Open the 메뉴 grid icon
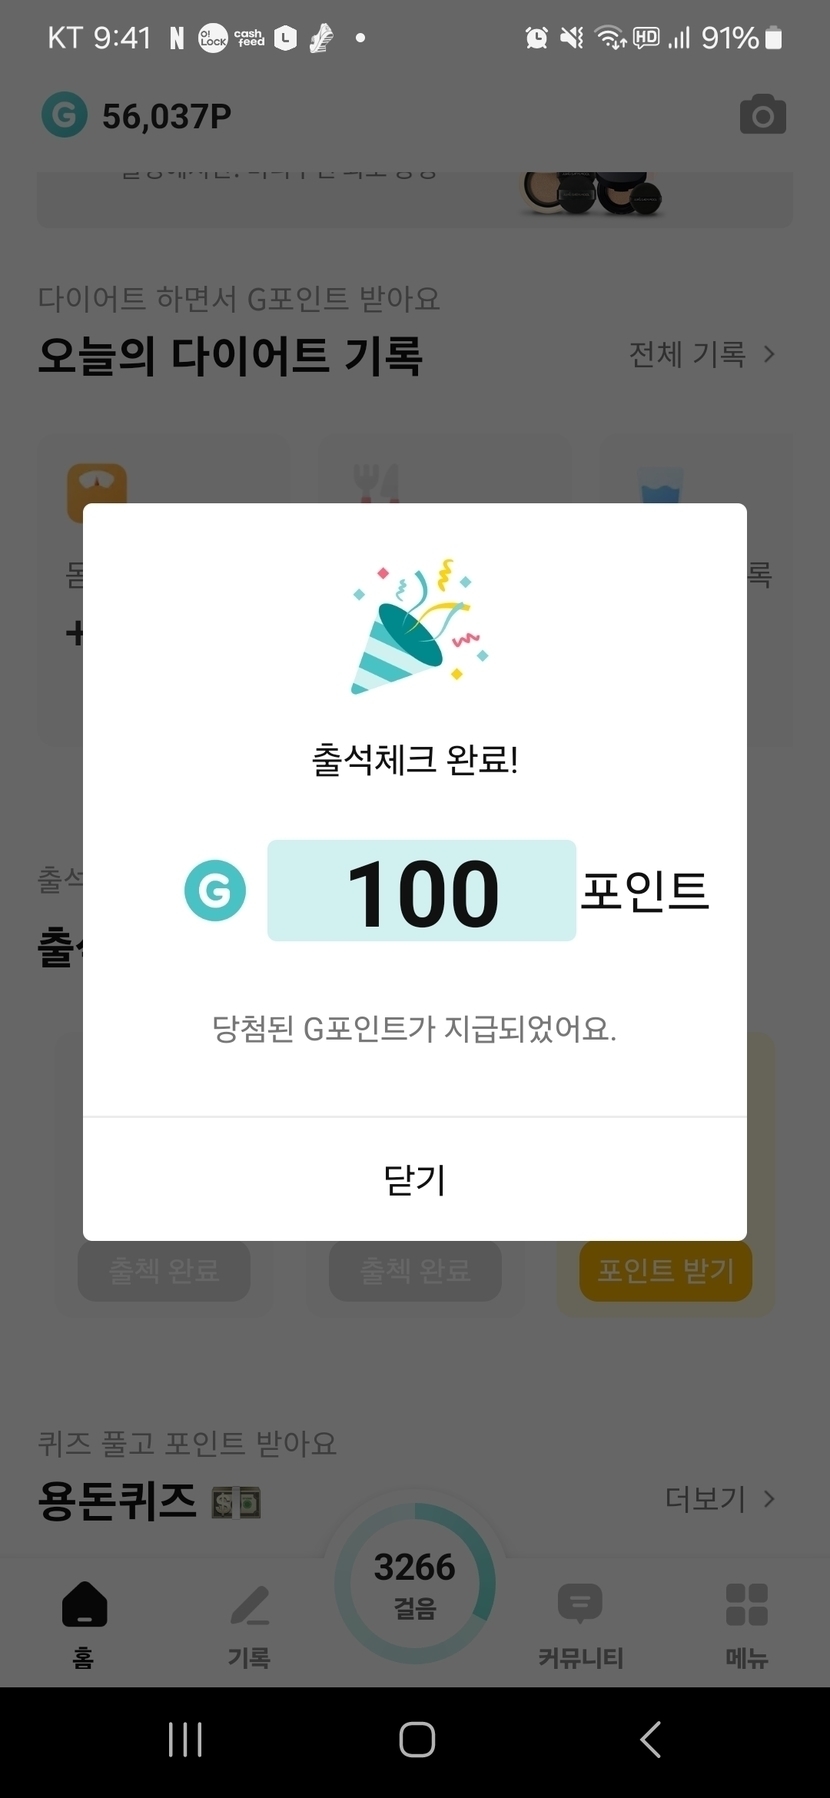830x1798 pixels. point(746,1604)
